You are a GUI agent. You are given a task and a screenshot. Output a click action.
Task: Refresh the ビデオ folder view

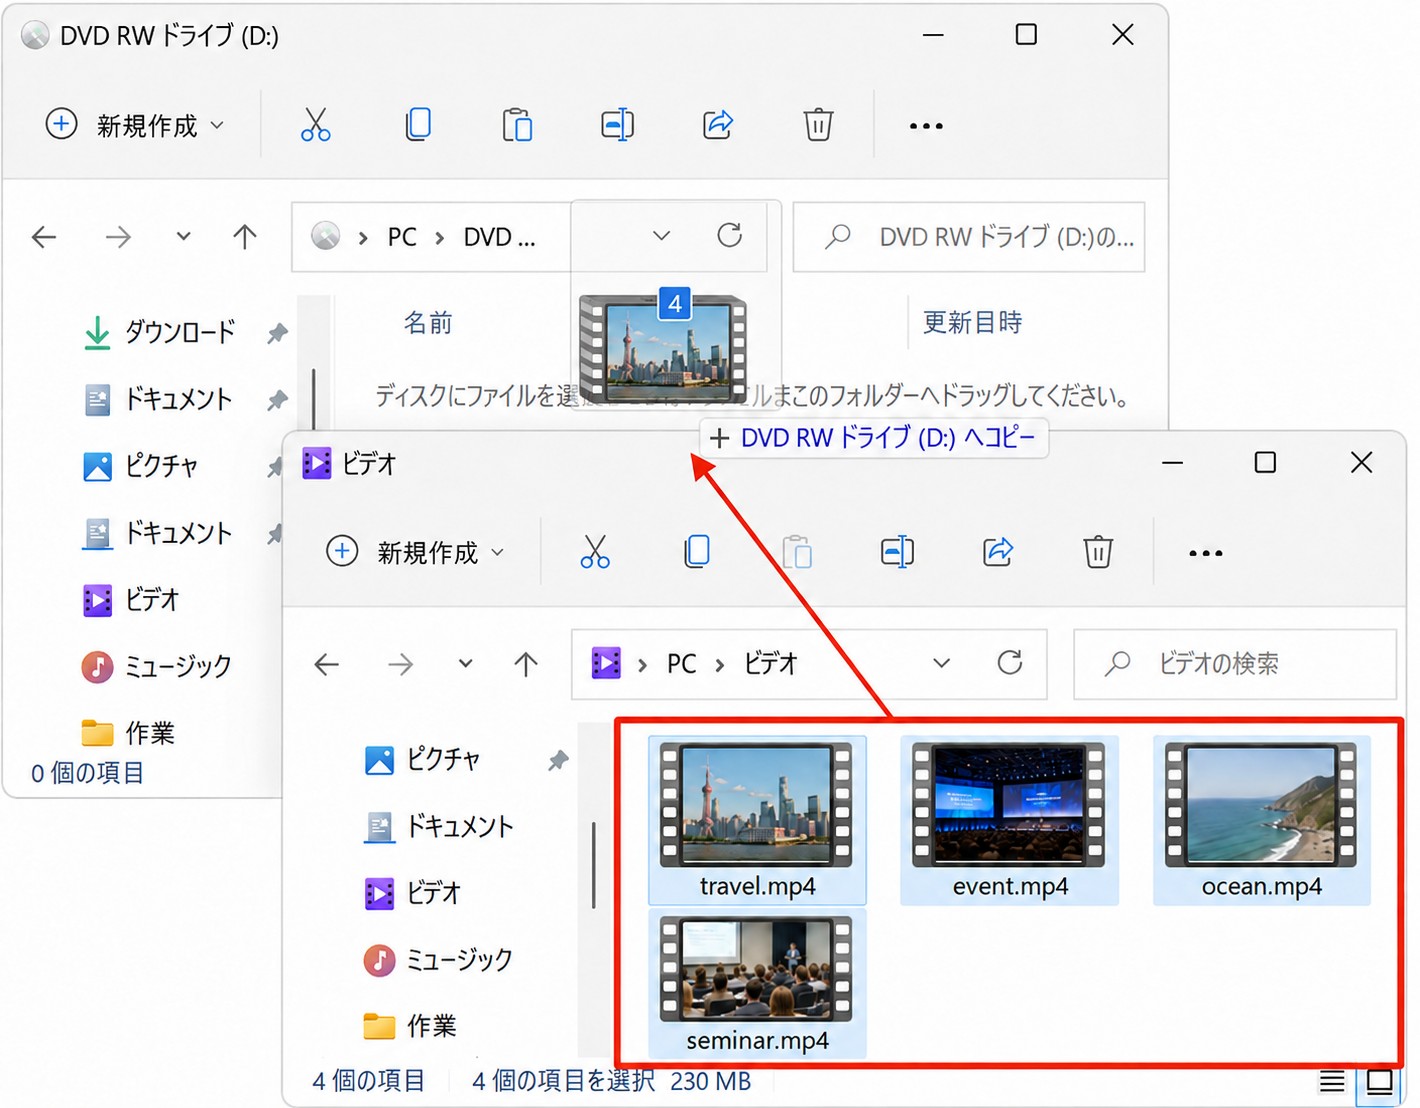(x=1010, y=663)
